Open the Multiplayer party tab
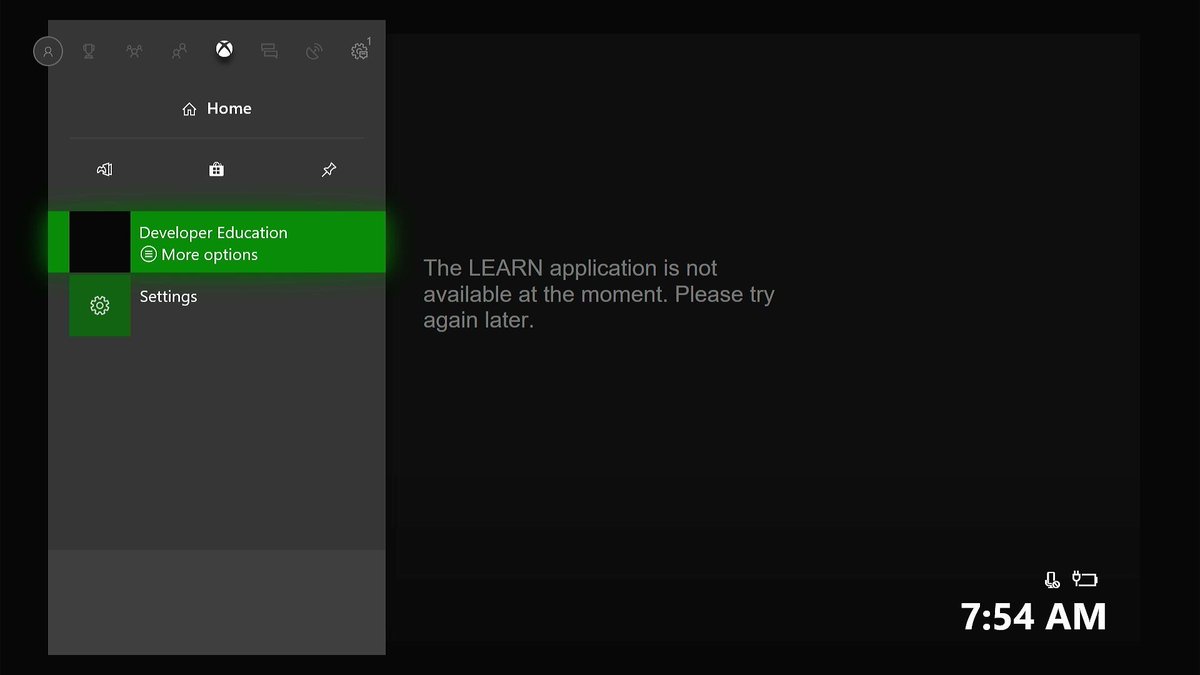Screen dimensions: 1200x675 point(134,51)
